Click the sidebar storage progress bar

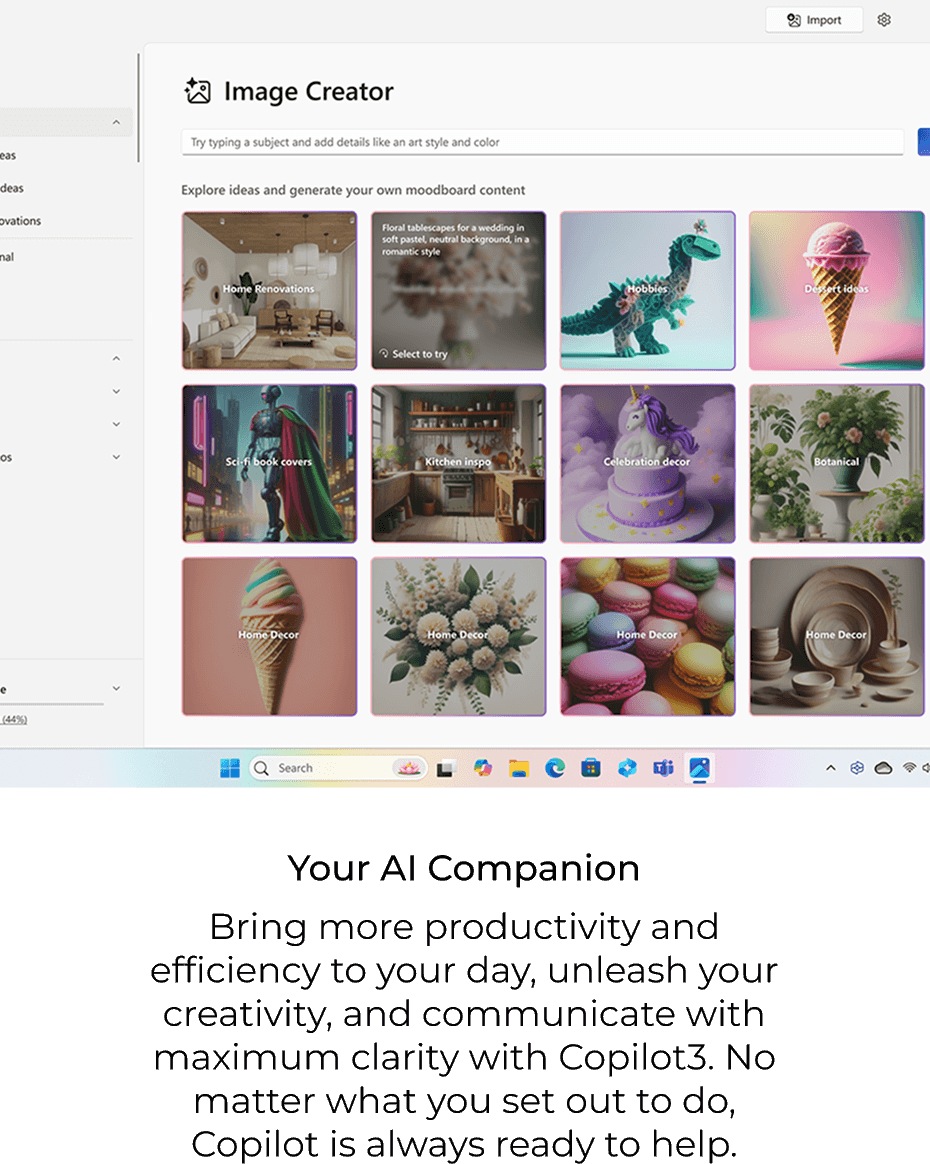pos(52,704)
